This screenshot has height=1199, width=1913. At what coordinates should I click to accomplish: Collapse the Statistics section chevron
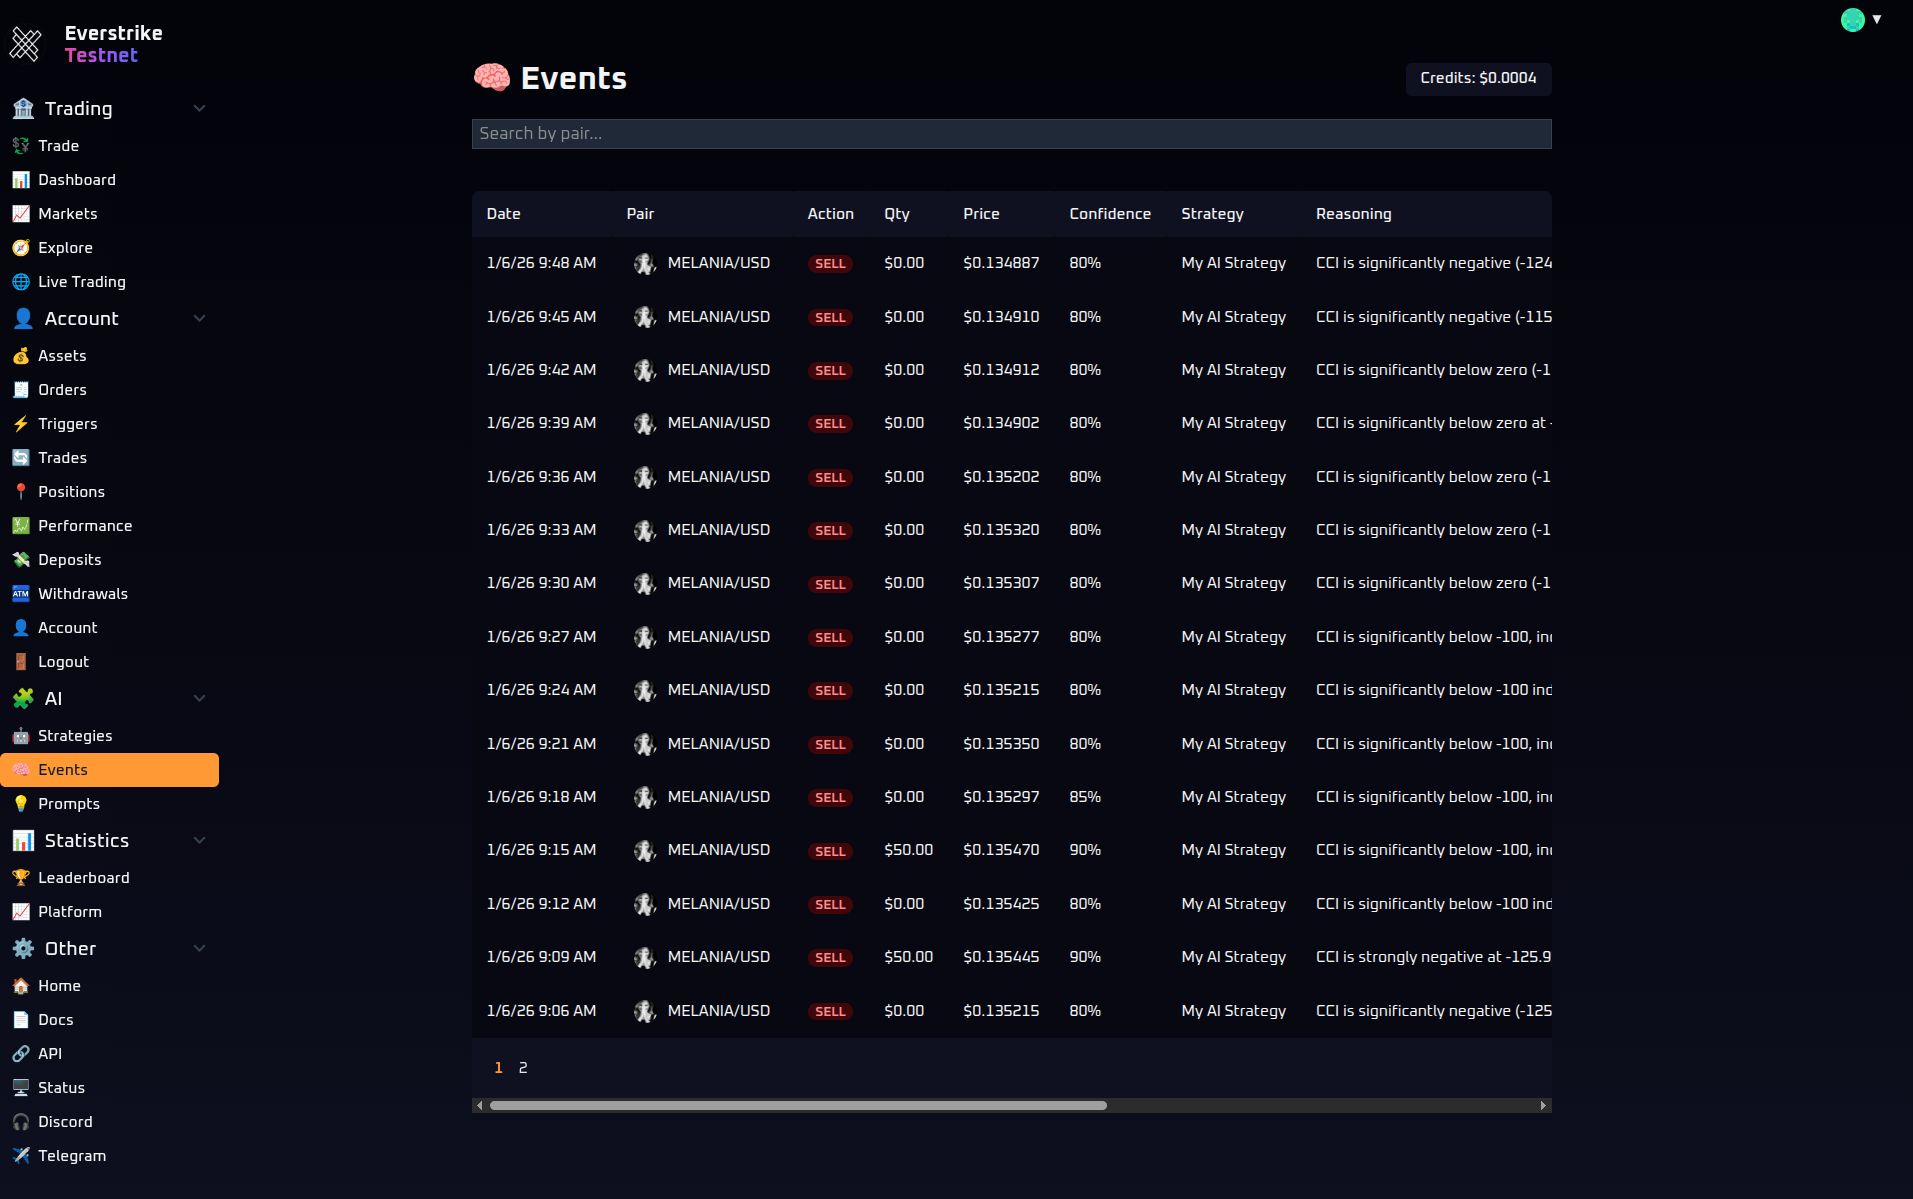coord(199,840)
